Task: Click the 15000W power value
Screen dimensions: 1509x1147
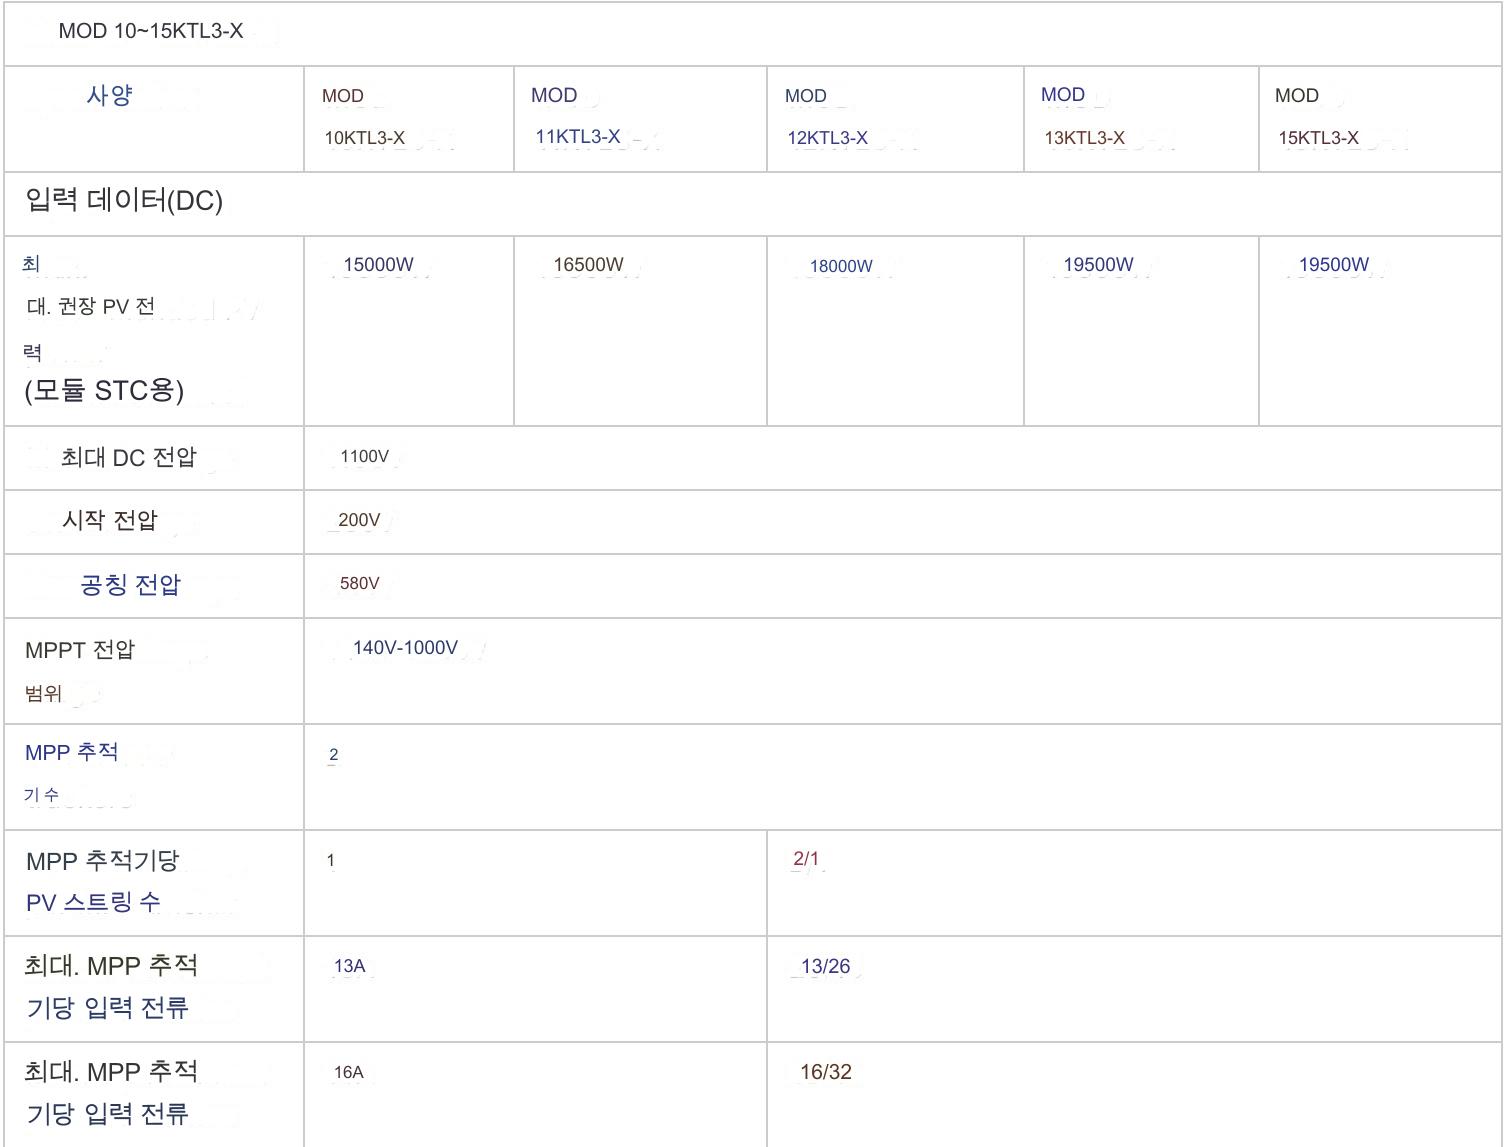Action: pos(378,265)
